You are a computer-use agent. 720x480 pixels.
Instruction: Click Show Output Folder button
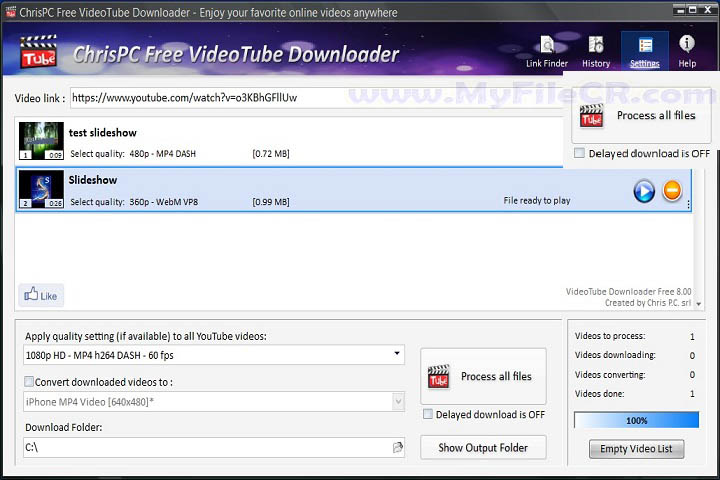[483, 447]
